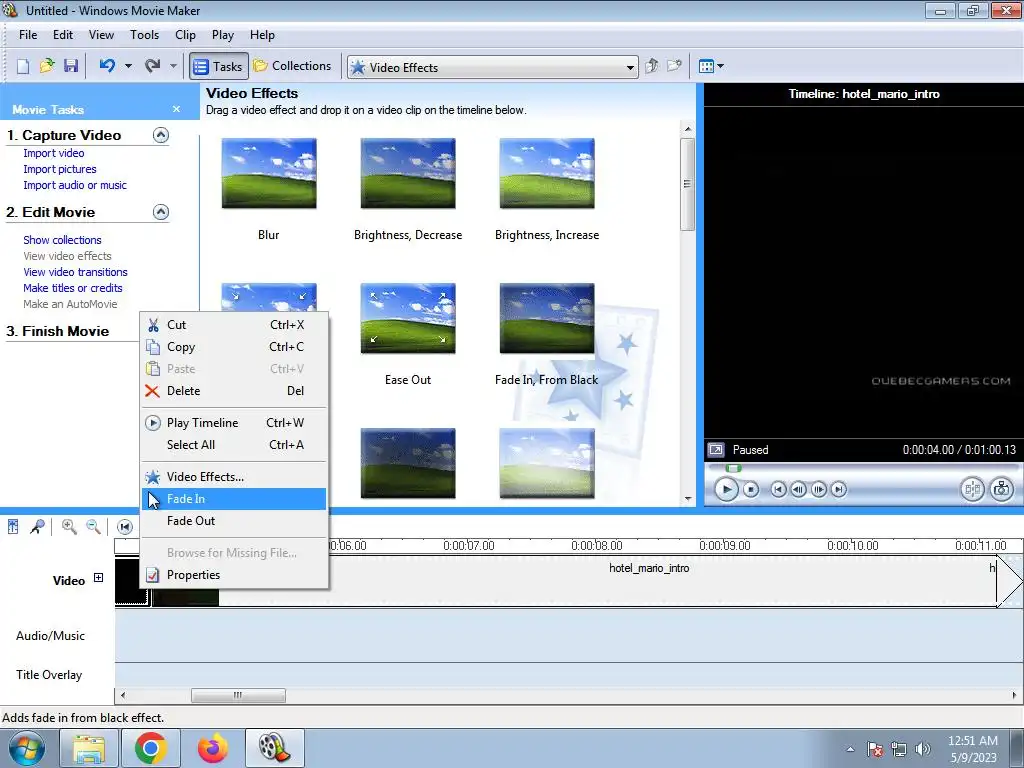Choose Cut from the context menu
The image size is (1024, 768).
[234, 325]
